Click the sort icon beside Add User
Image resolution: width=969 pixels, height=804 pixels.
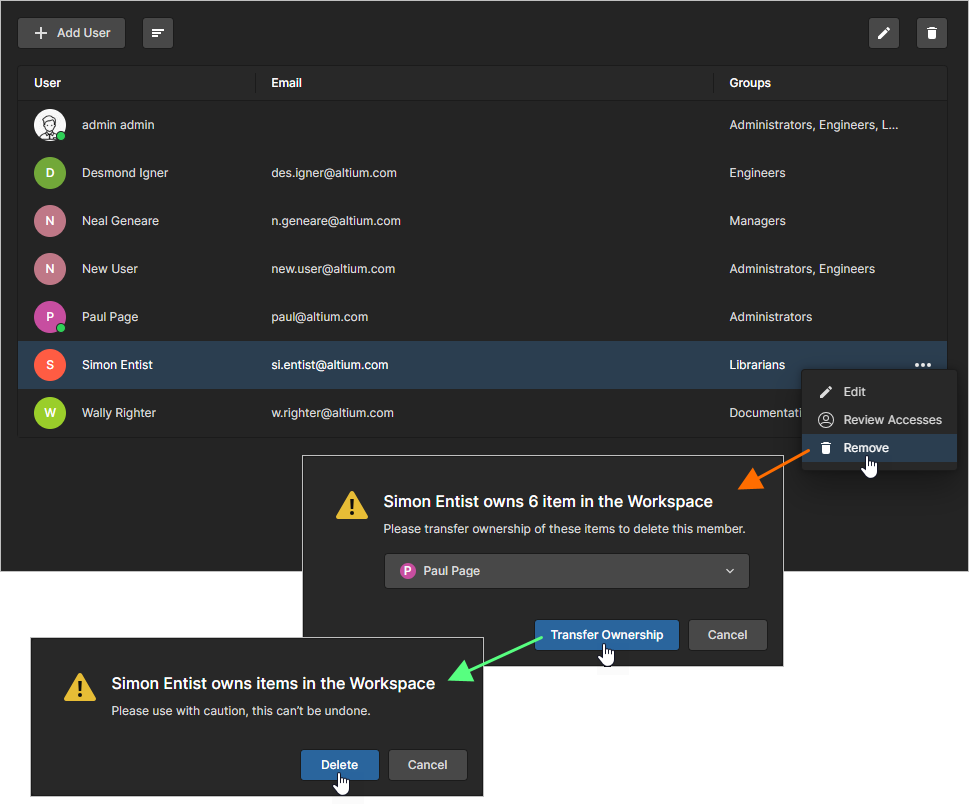[x=157, y=33]
